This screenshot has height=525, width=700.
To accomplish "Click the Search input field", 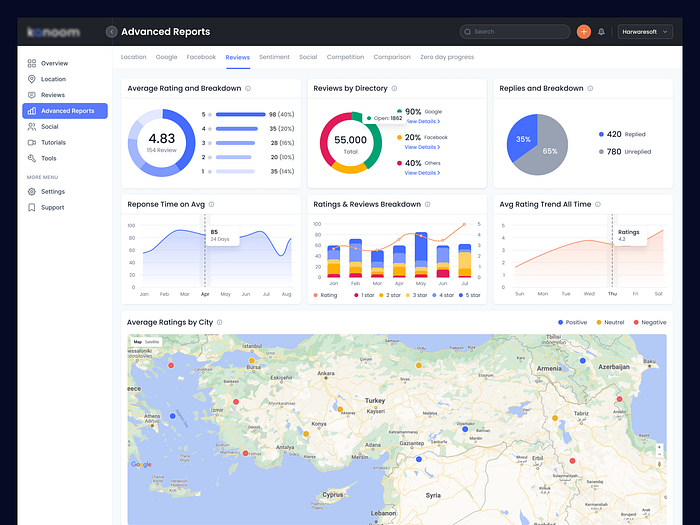I will point(515,32).
